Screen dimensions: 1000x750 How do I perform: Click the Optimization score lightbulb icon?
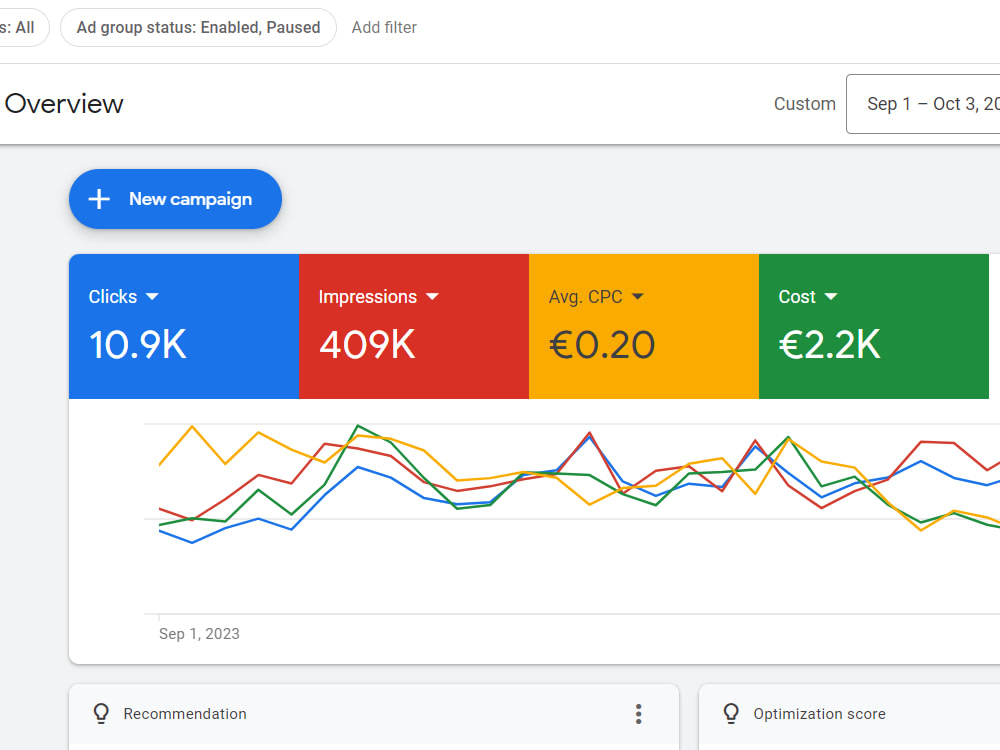click(732, 714)
